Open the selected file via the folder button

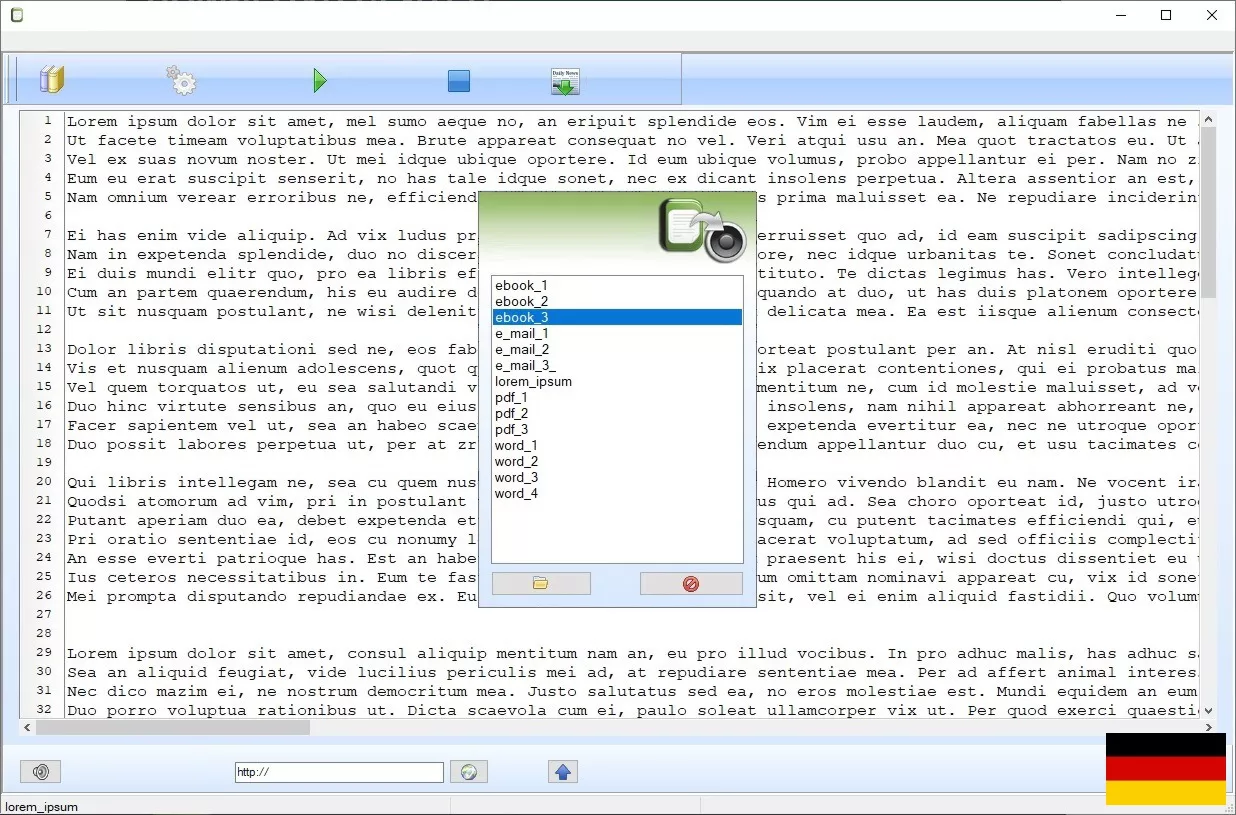(540, 582)
